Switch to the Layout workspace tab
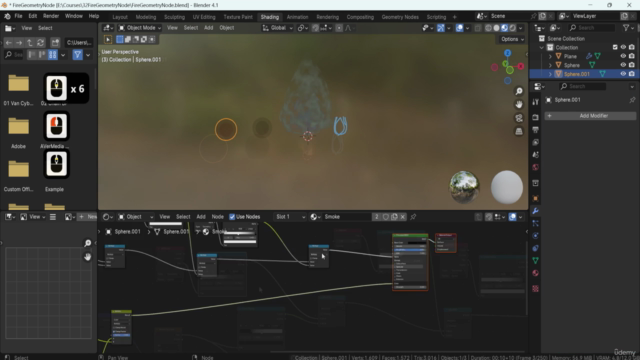 [120, 17]
